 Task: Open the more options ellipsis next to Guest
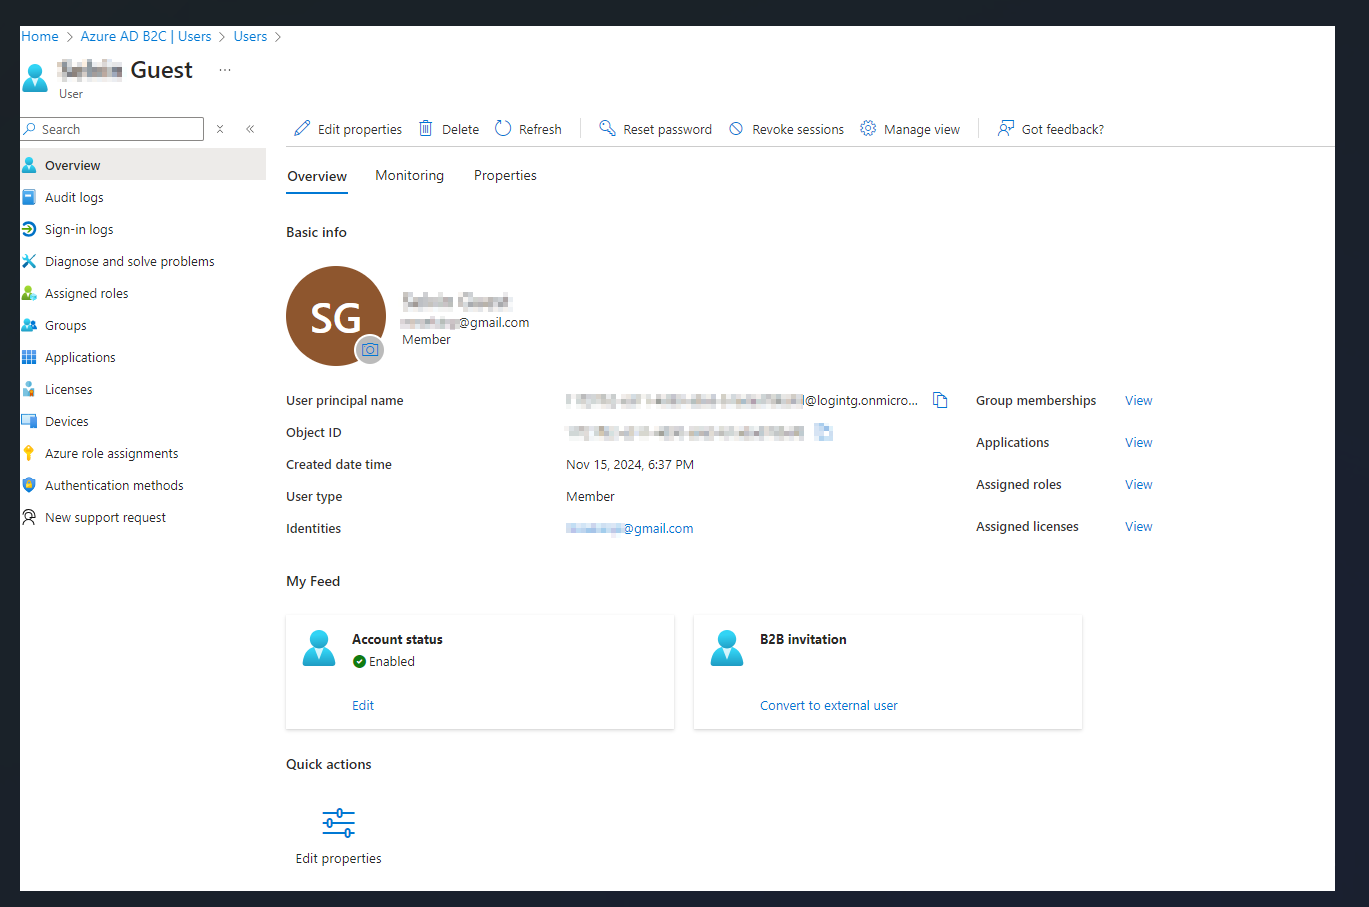coord(225,70)
